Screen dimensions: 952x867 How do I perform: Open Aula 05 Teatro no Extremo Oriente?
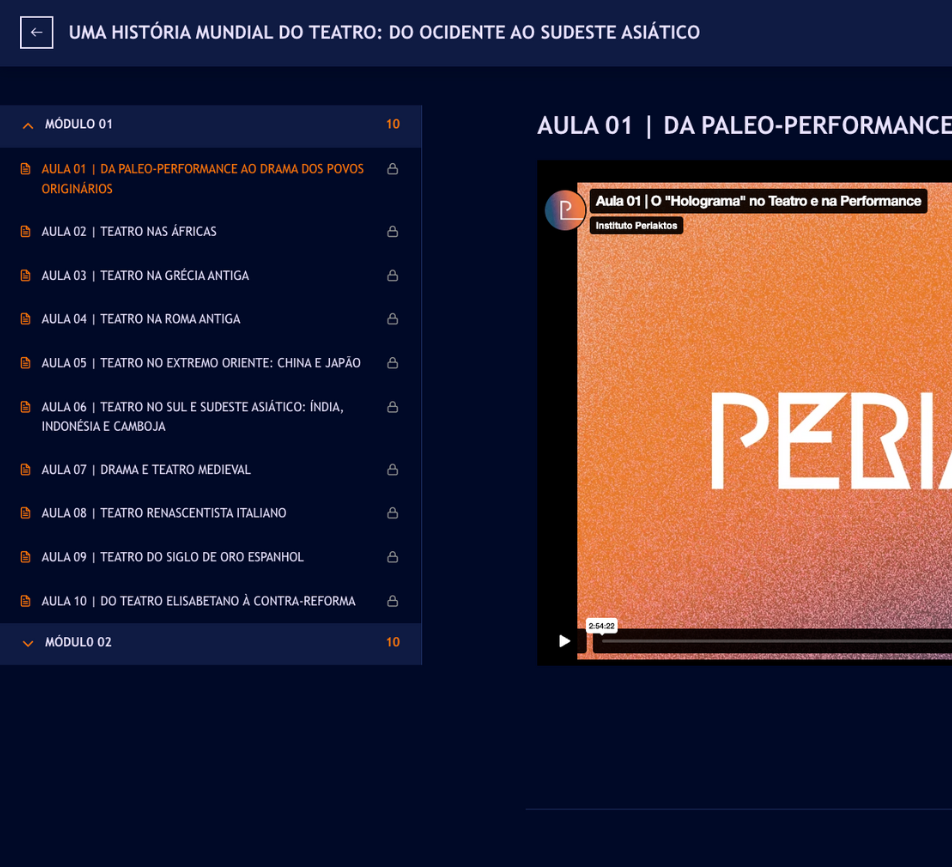[201, 363]
